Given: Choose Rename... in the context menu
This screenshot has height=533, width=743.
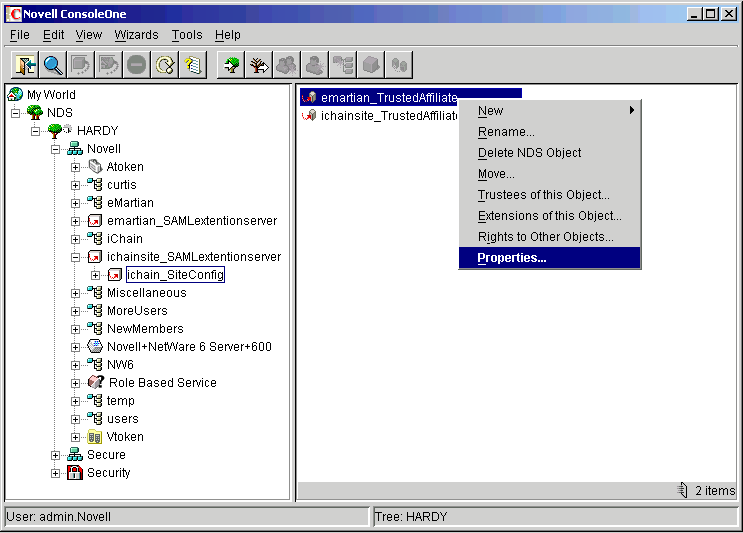Looking at the screenshot, I should click(550, 132).
